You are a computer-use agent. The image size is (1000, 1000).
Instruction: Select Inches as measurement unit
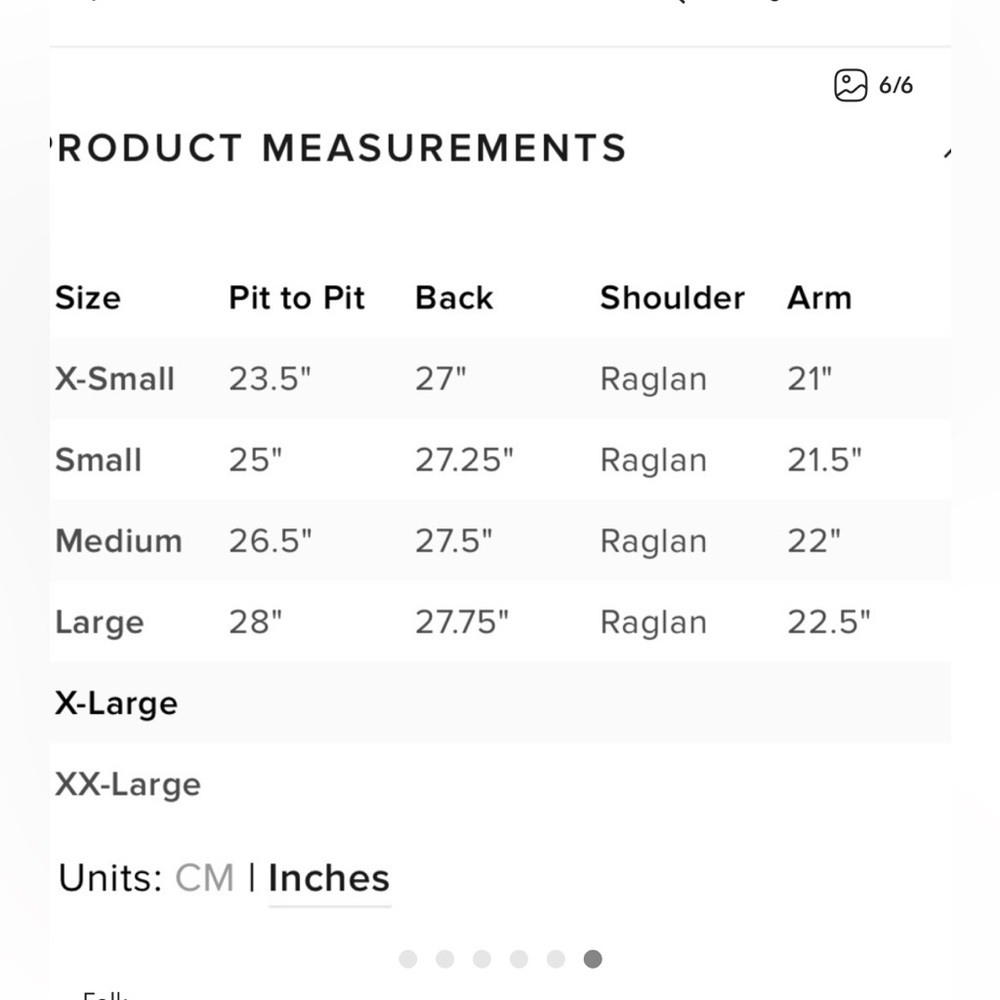[329, 878]
